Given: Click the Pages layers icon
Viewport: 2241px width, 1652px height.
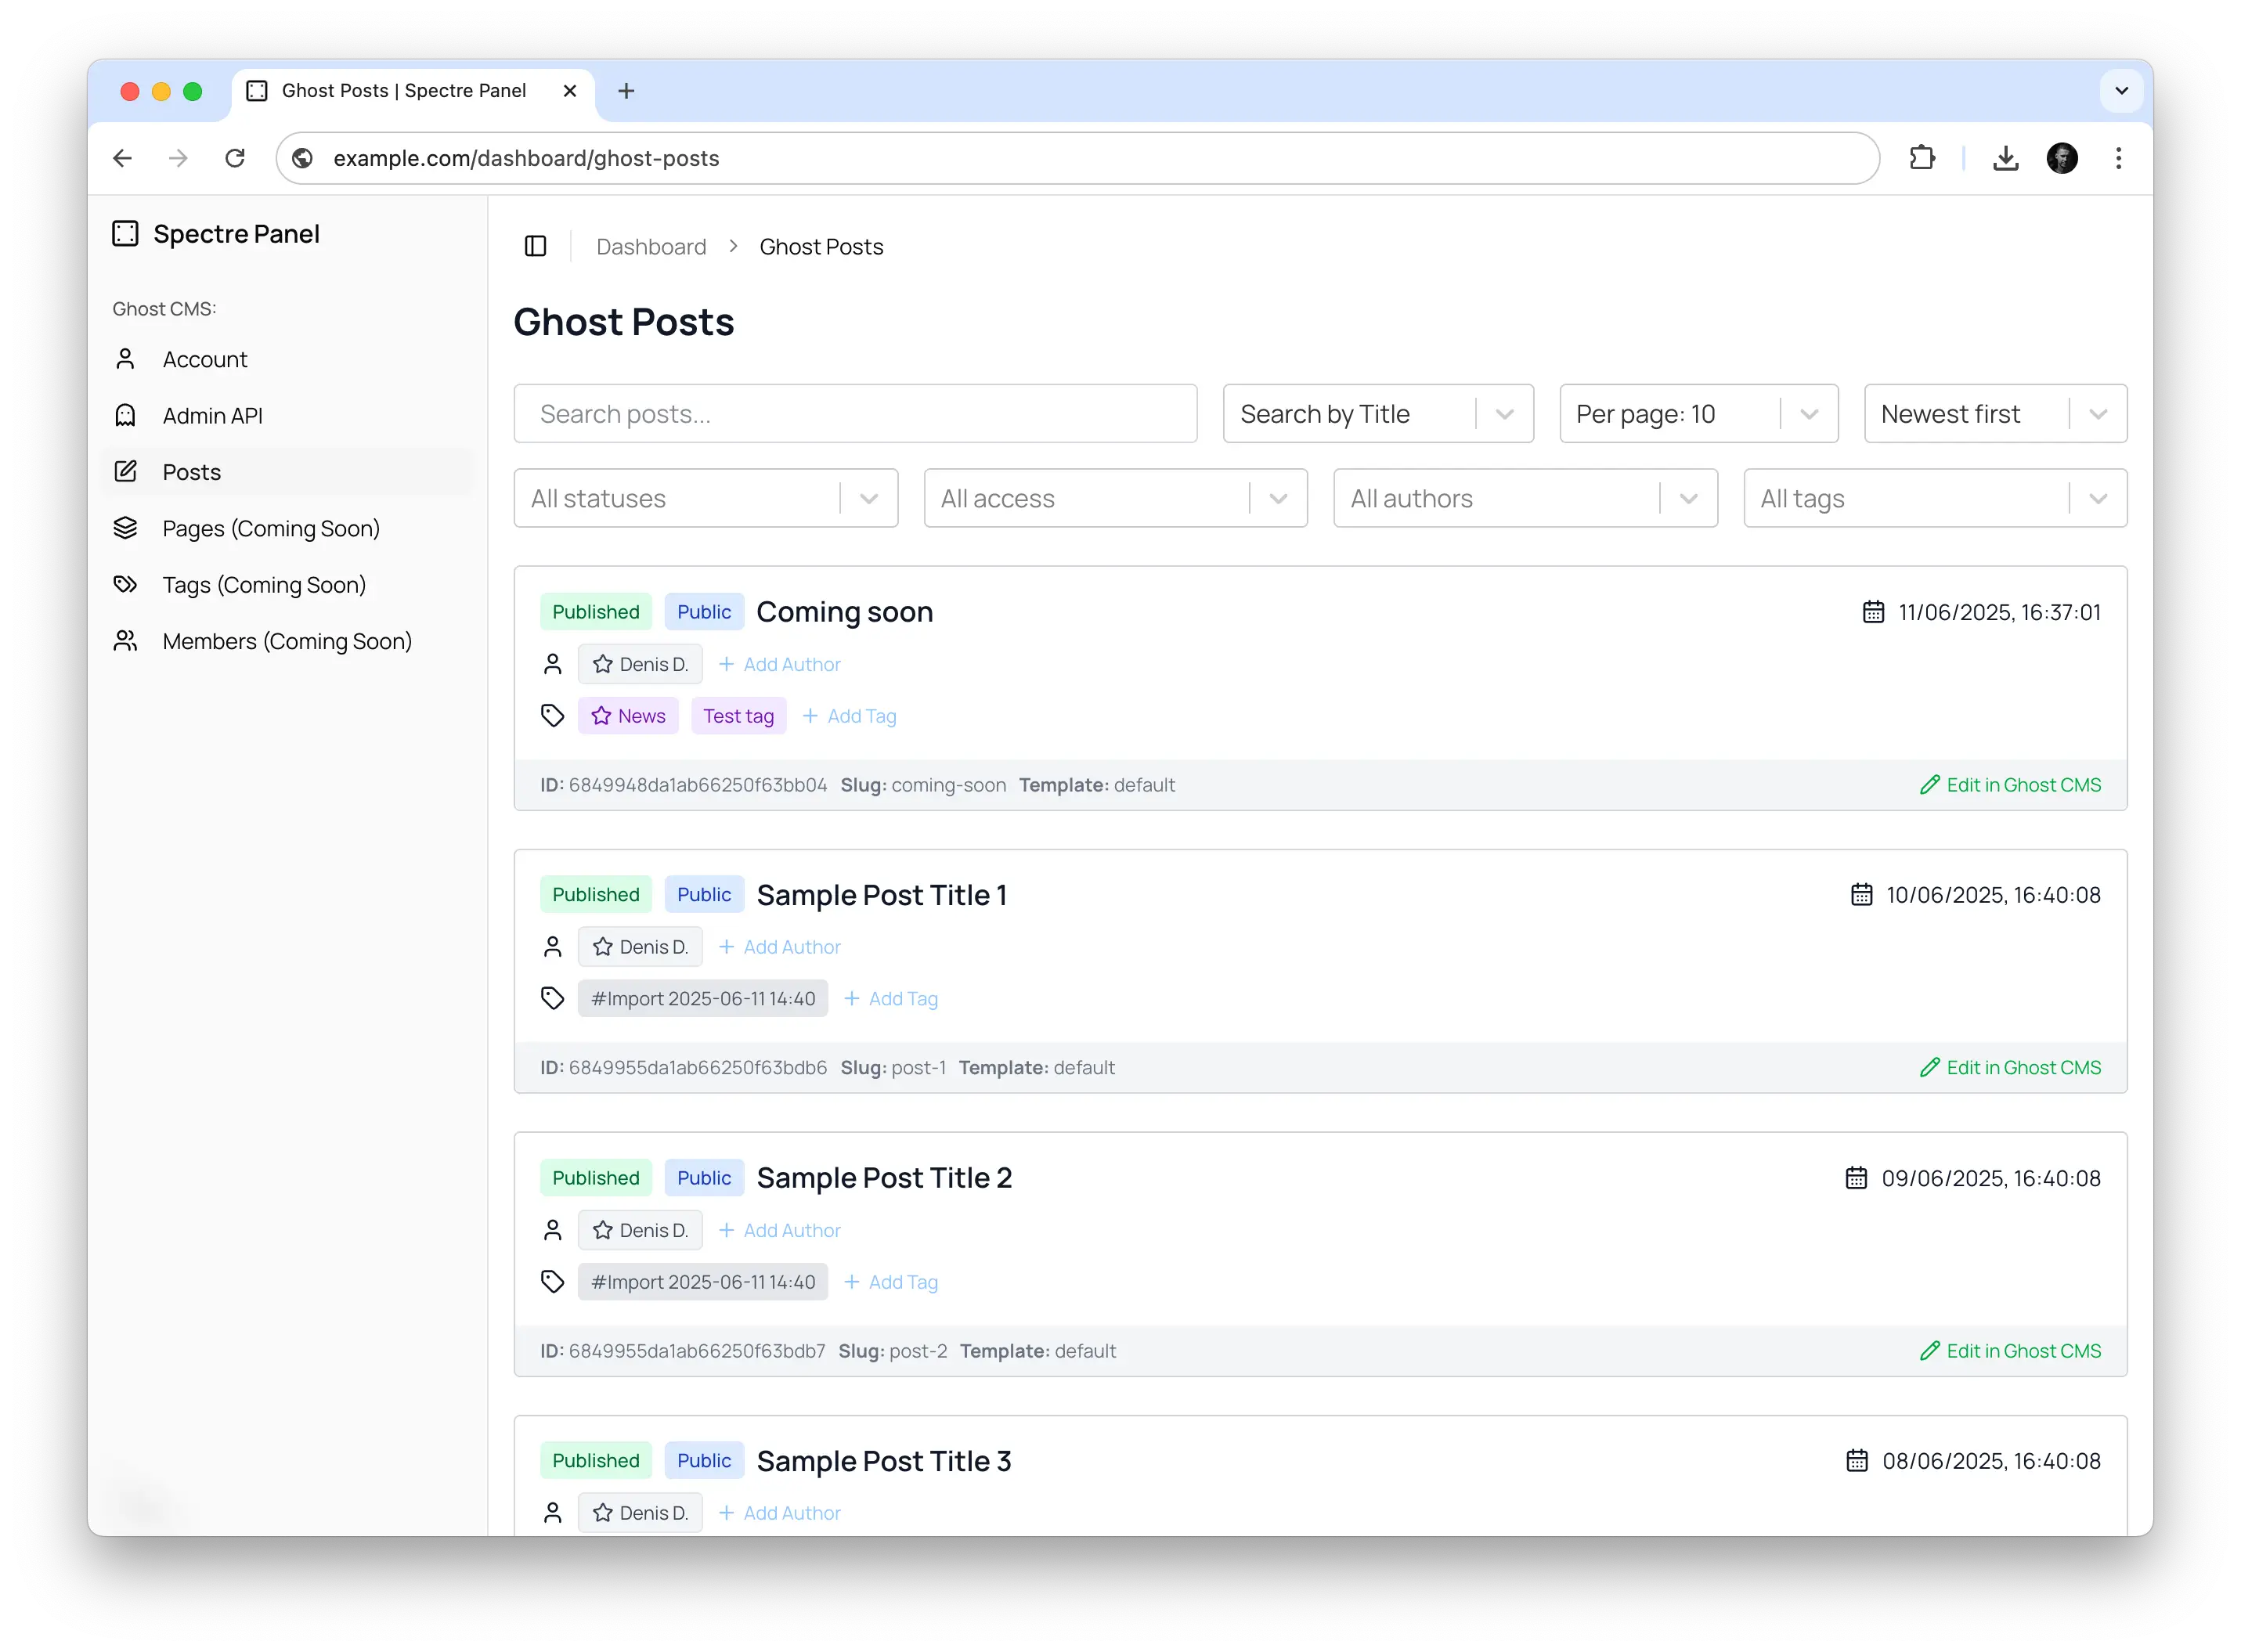Looking at the screenshot, I should [125, 528].
